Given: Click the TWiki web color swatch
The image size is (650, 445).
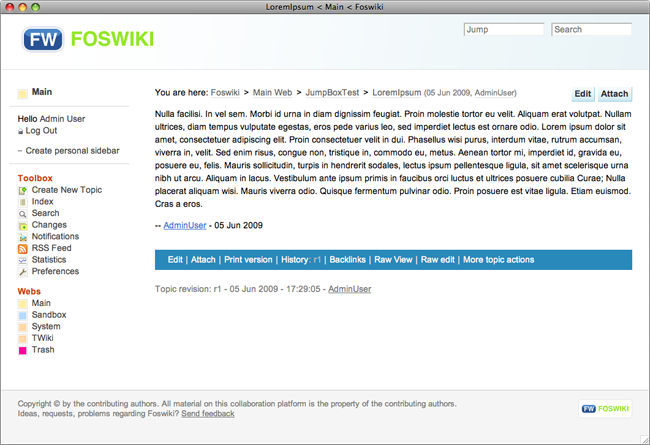Looking at the screenshot, I should (x=23, y=338).
